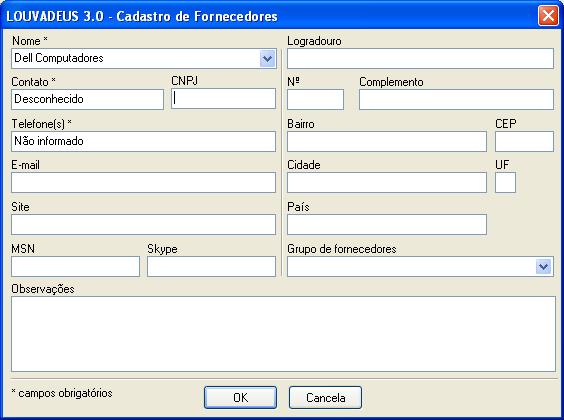Screen dimensions: 564x420
Task: Open the Nome dropdown arrow
Action: coord(267,59)
